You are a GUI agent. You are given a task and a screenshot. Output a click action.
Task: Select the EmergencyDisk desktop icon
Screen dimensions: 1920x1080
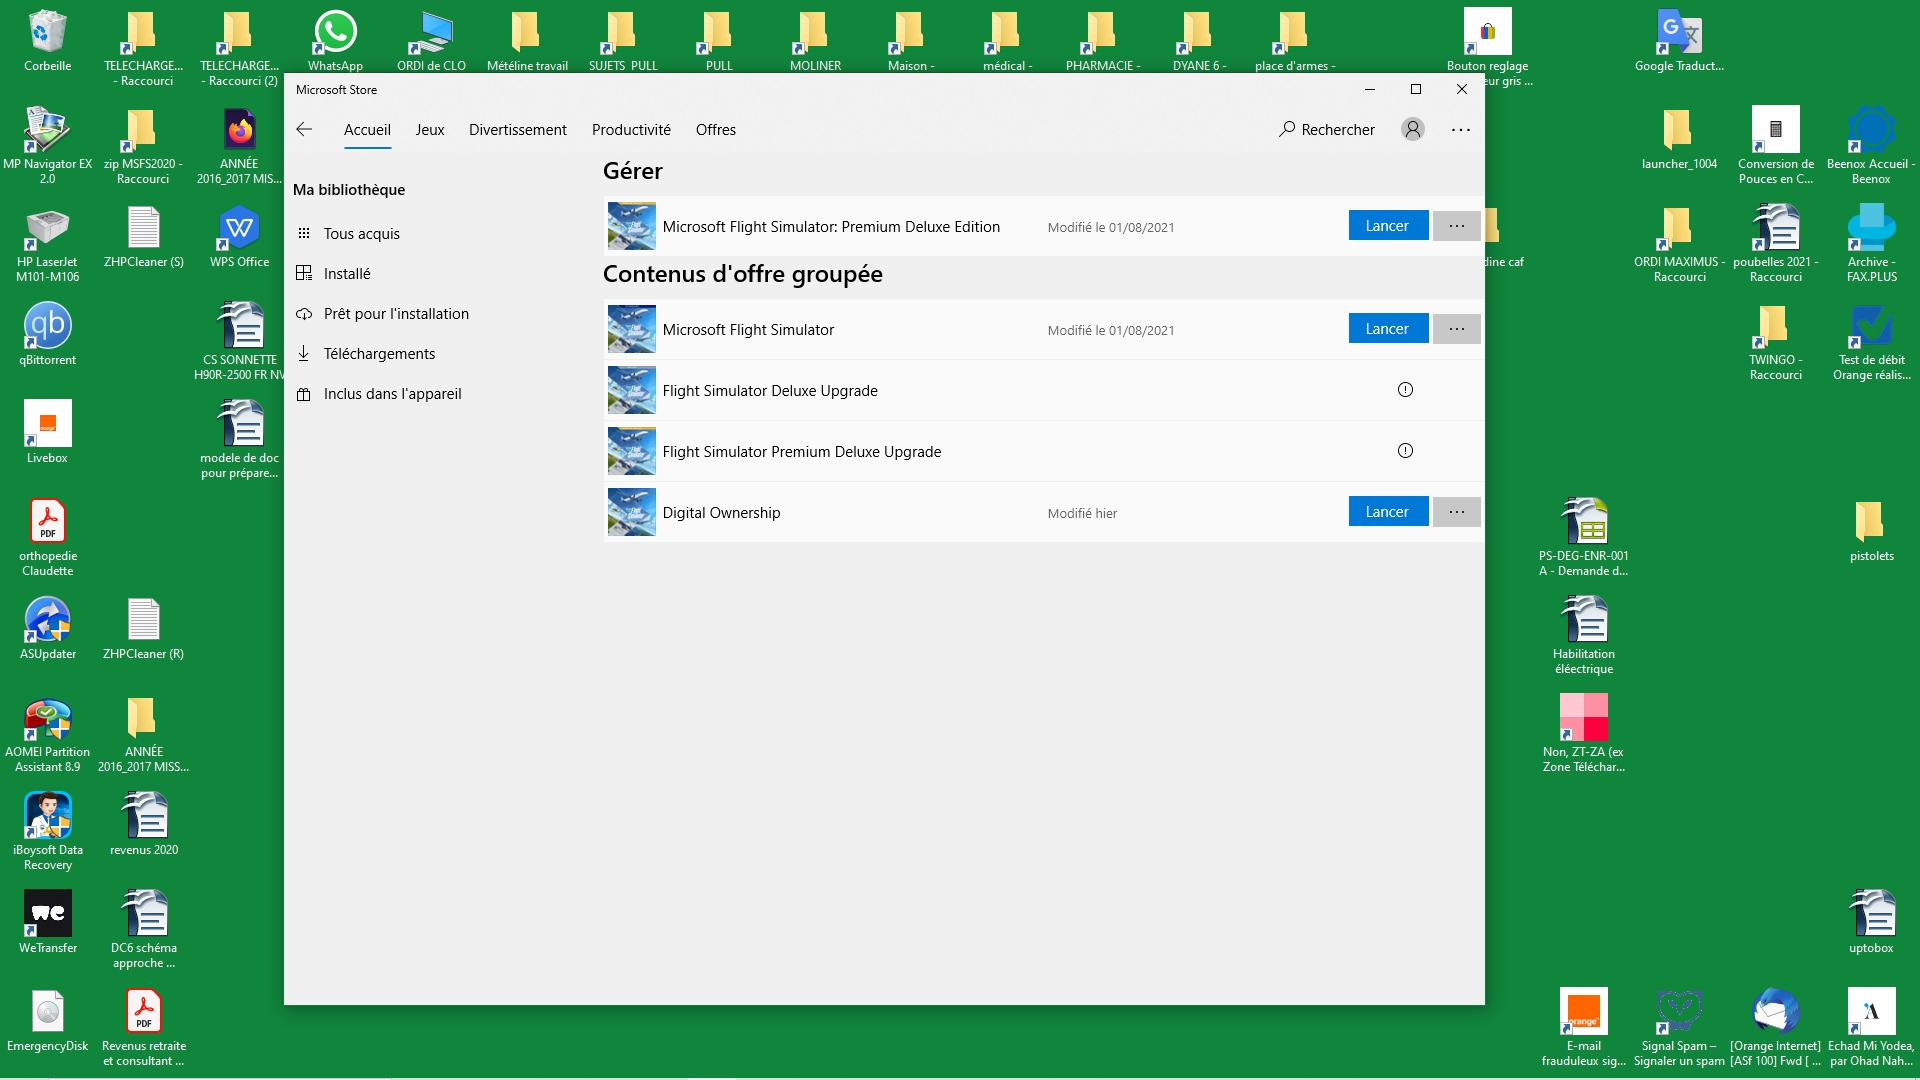47,1021
